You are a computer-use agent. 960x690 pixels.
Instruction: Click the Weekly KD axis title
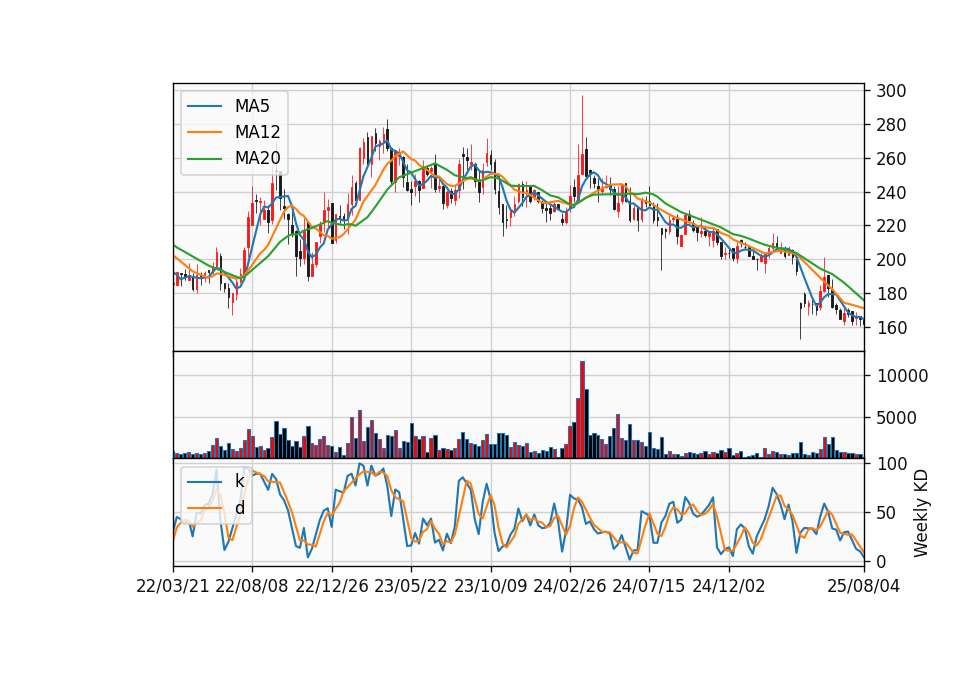tap(921, 513)
